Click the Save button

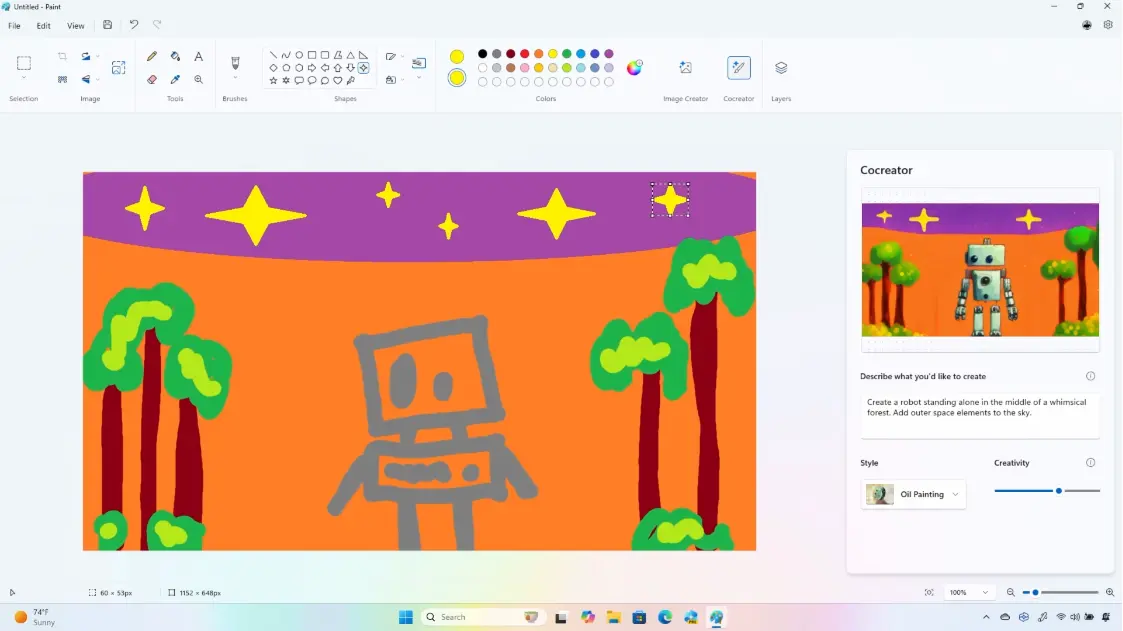pos(108,25)
